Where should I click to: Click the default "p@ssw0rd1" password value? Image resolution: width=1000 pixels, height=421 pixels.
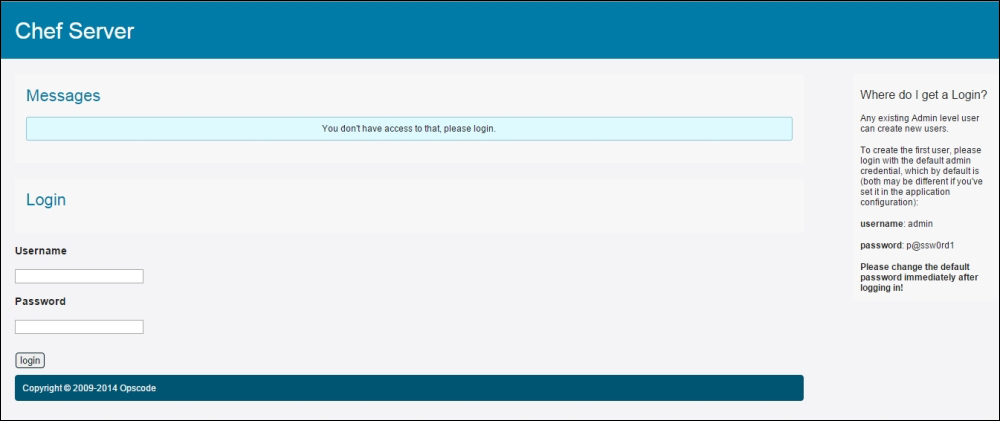[925, 245]
